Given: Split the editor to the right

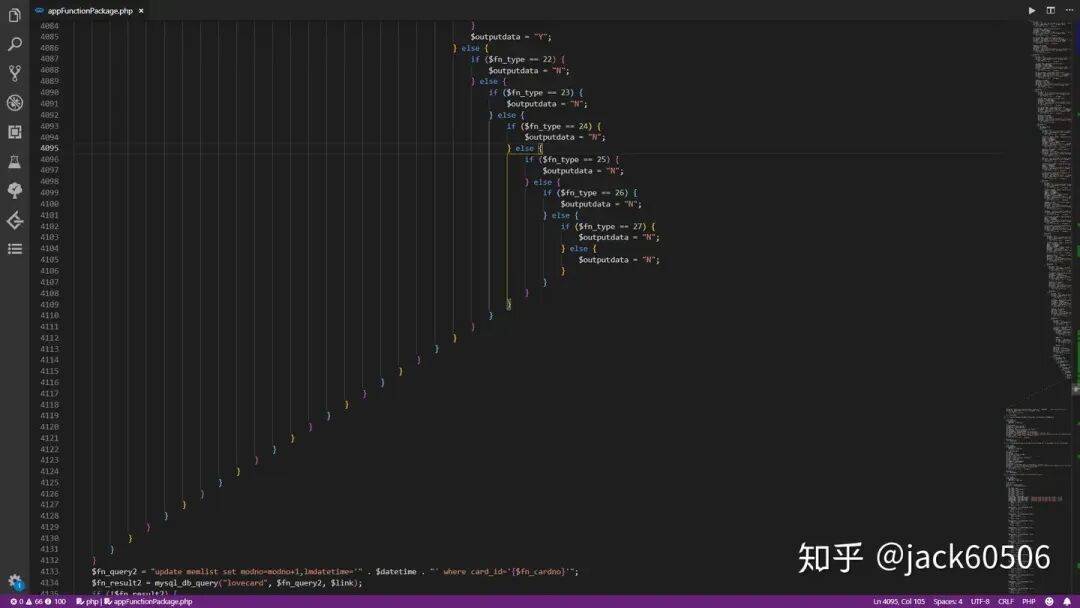Looking at the screenshot, I should click(1050, 10).
